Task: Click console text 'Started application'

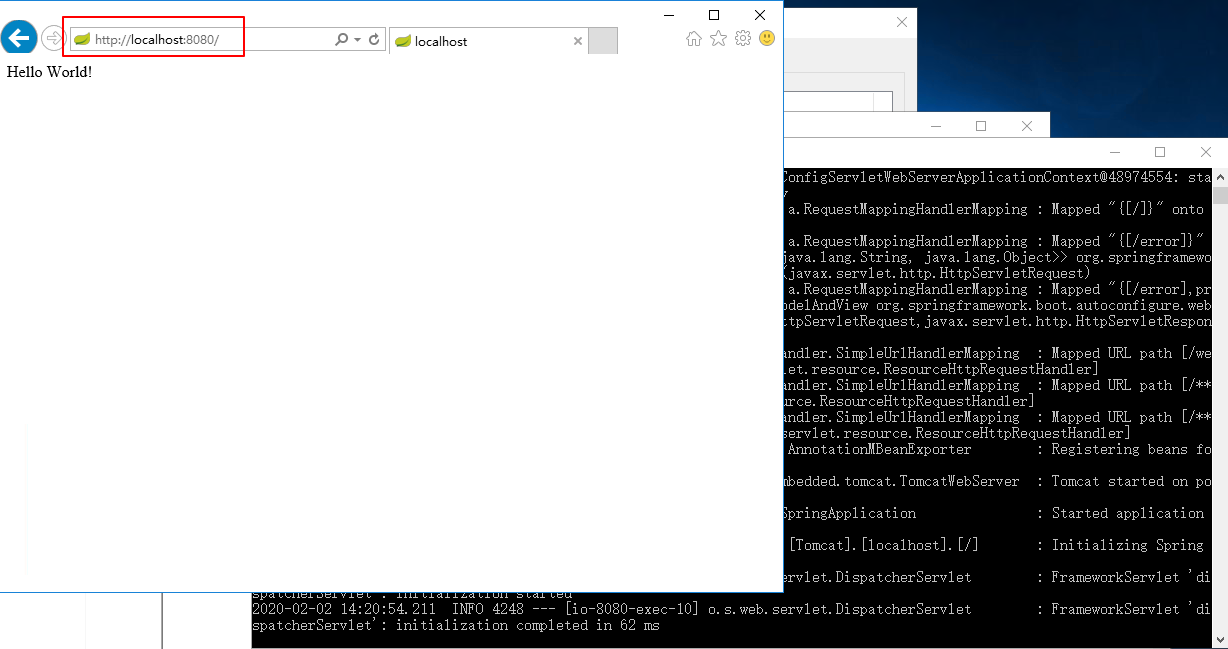Action: point(1128,513)
